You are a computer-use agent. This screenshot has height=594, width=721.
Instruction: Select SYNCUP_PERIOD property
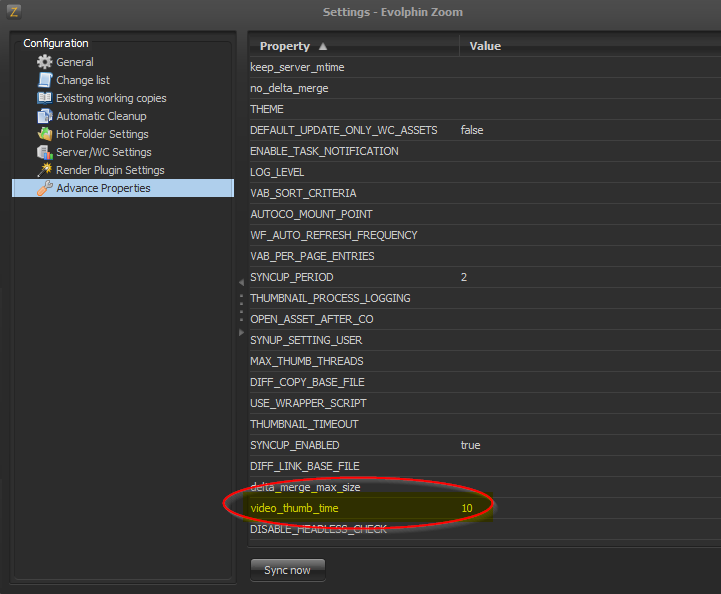click(x=292, y=277)
